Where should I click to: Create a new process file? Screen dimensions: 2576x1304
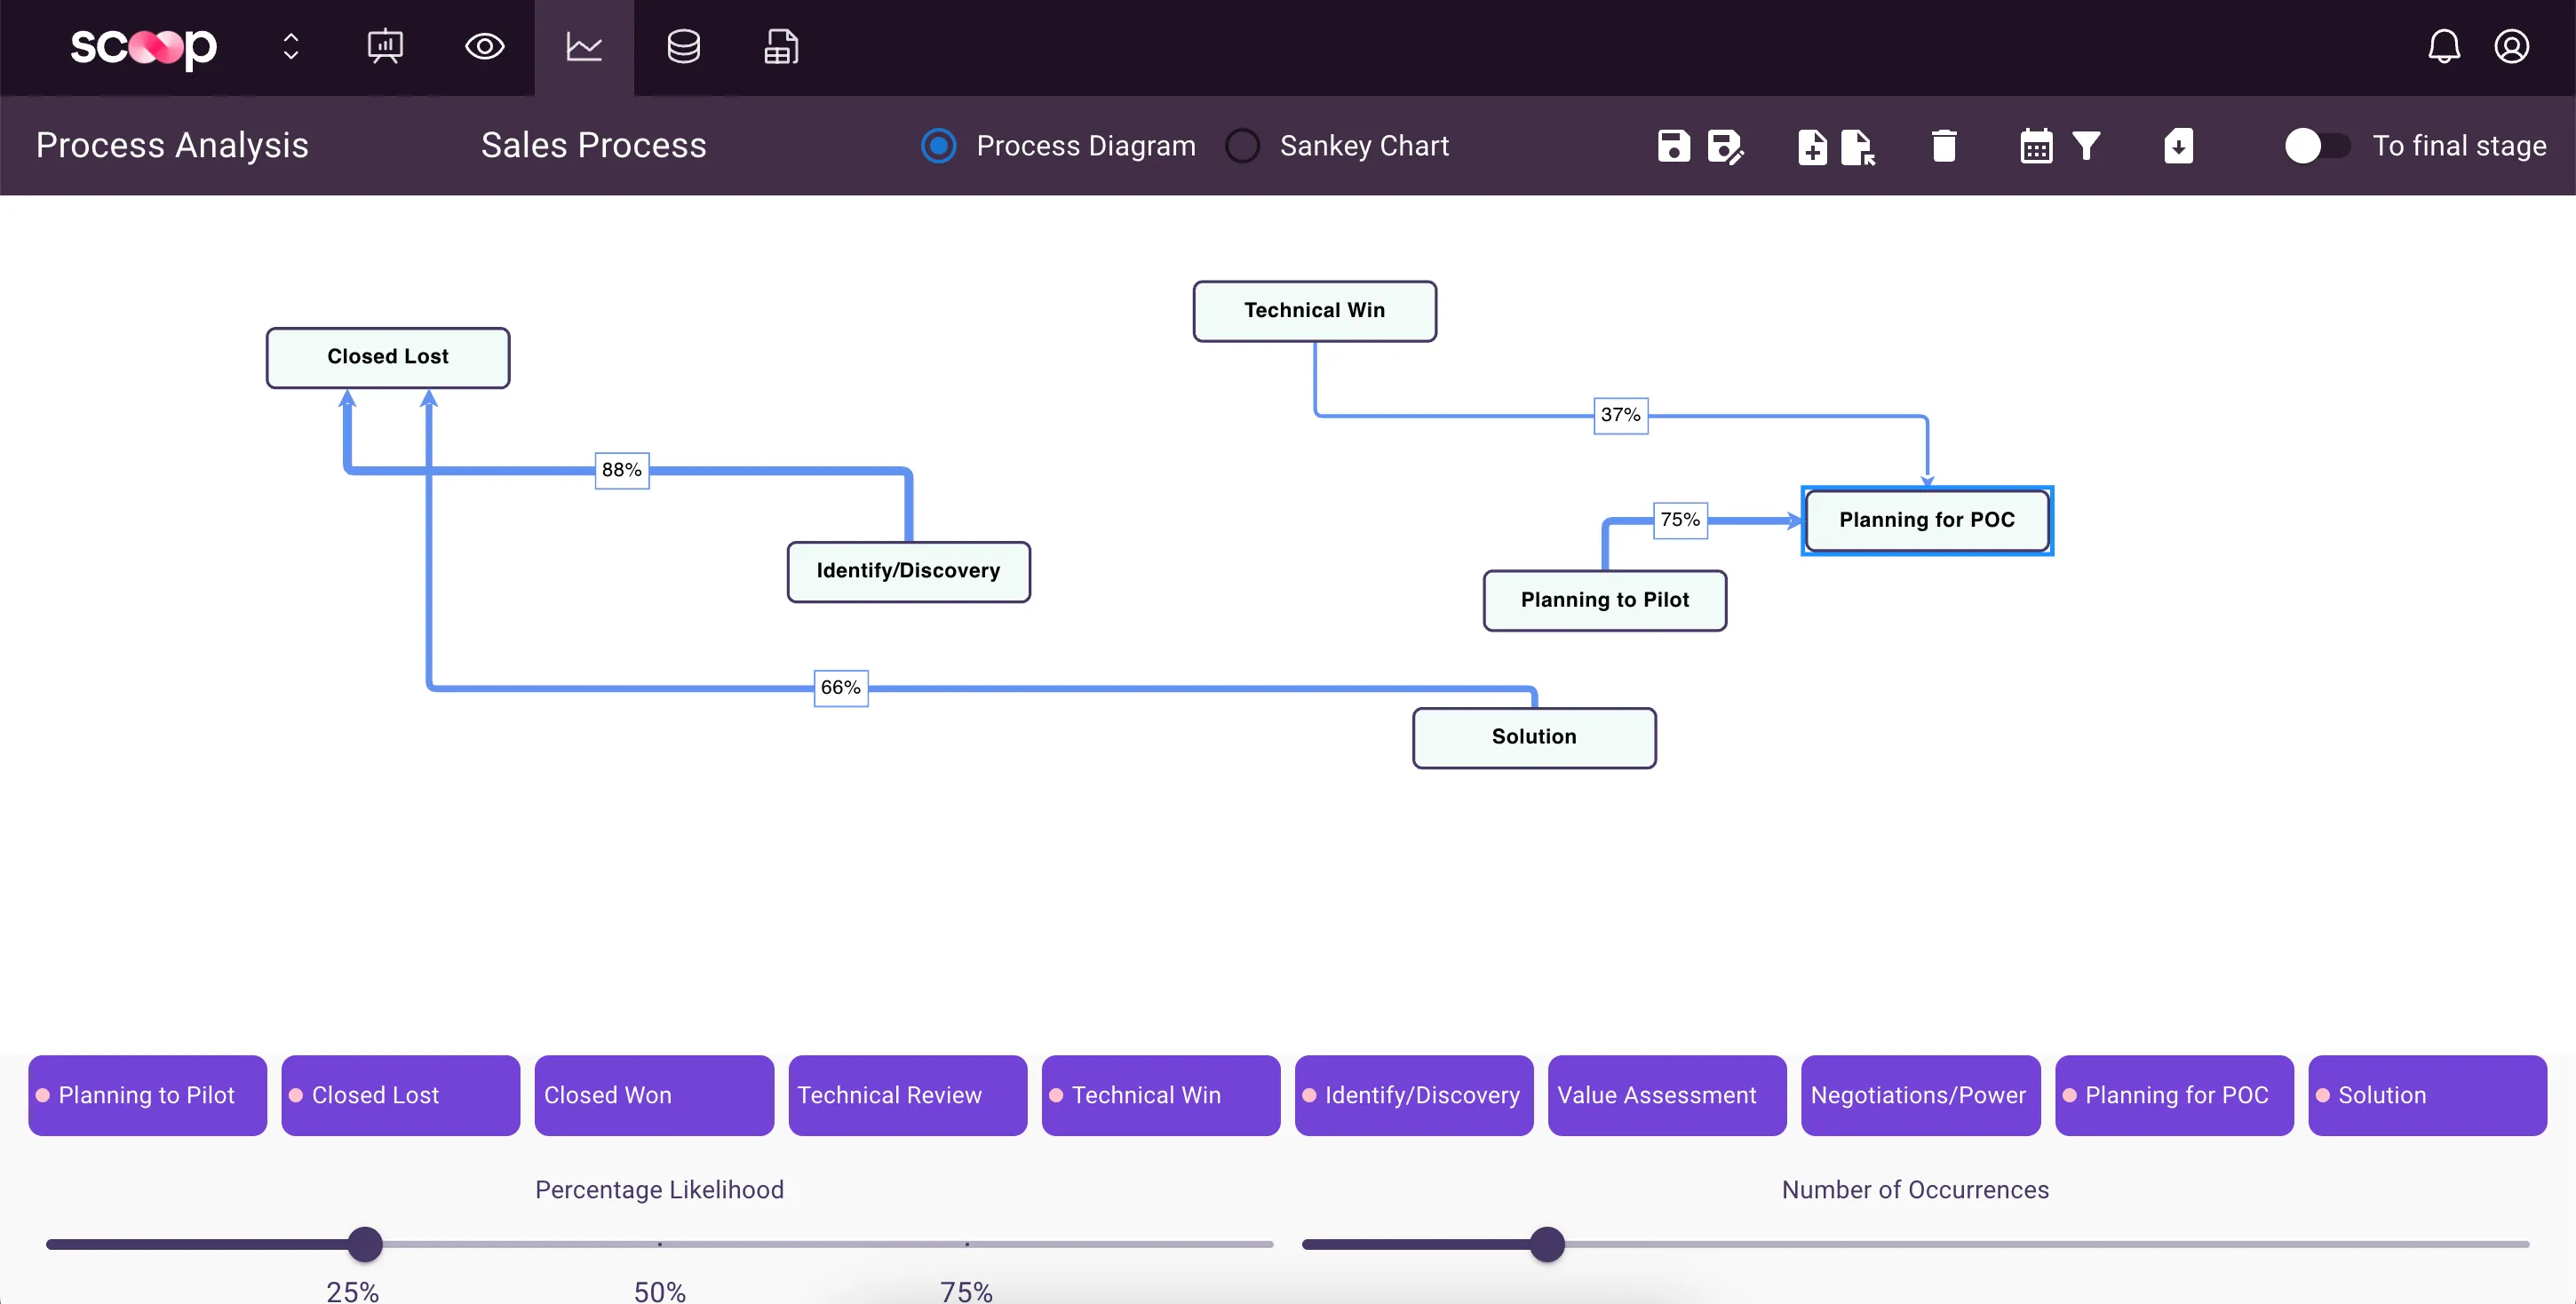pos(1811,146)
